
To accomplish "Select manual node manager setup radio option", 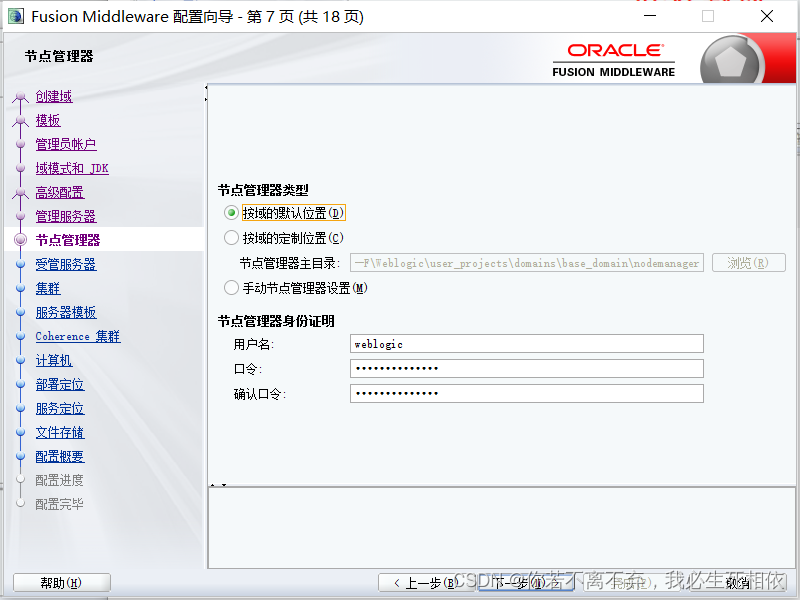I will [231, 288].
